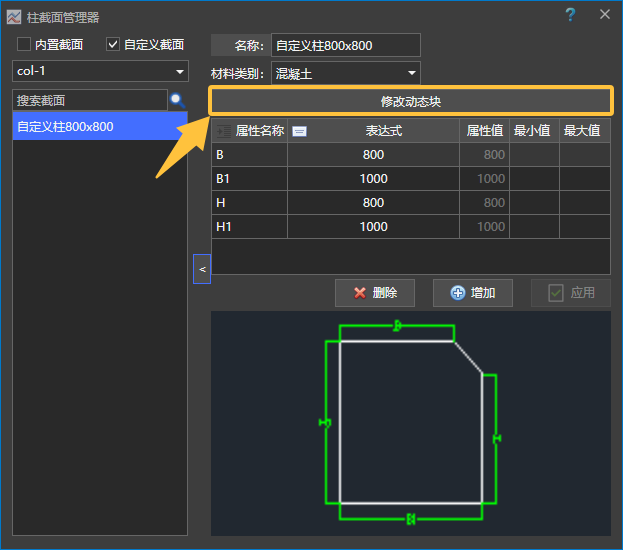Click the 最小值 column header

(x=534, y=131)
